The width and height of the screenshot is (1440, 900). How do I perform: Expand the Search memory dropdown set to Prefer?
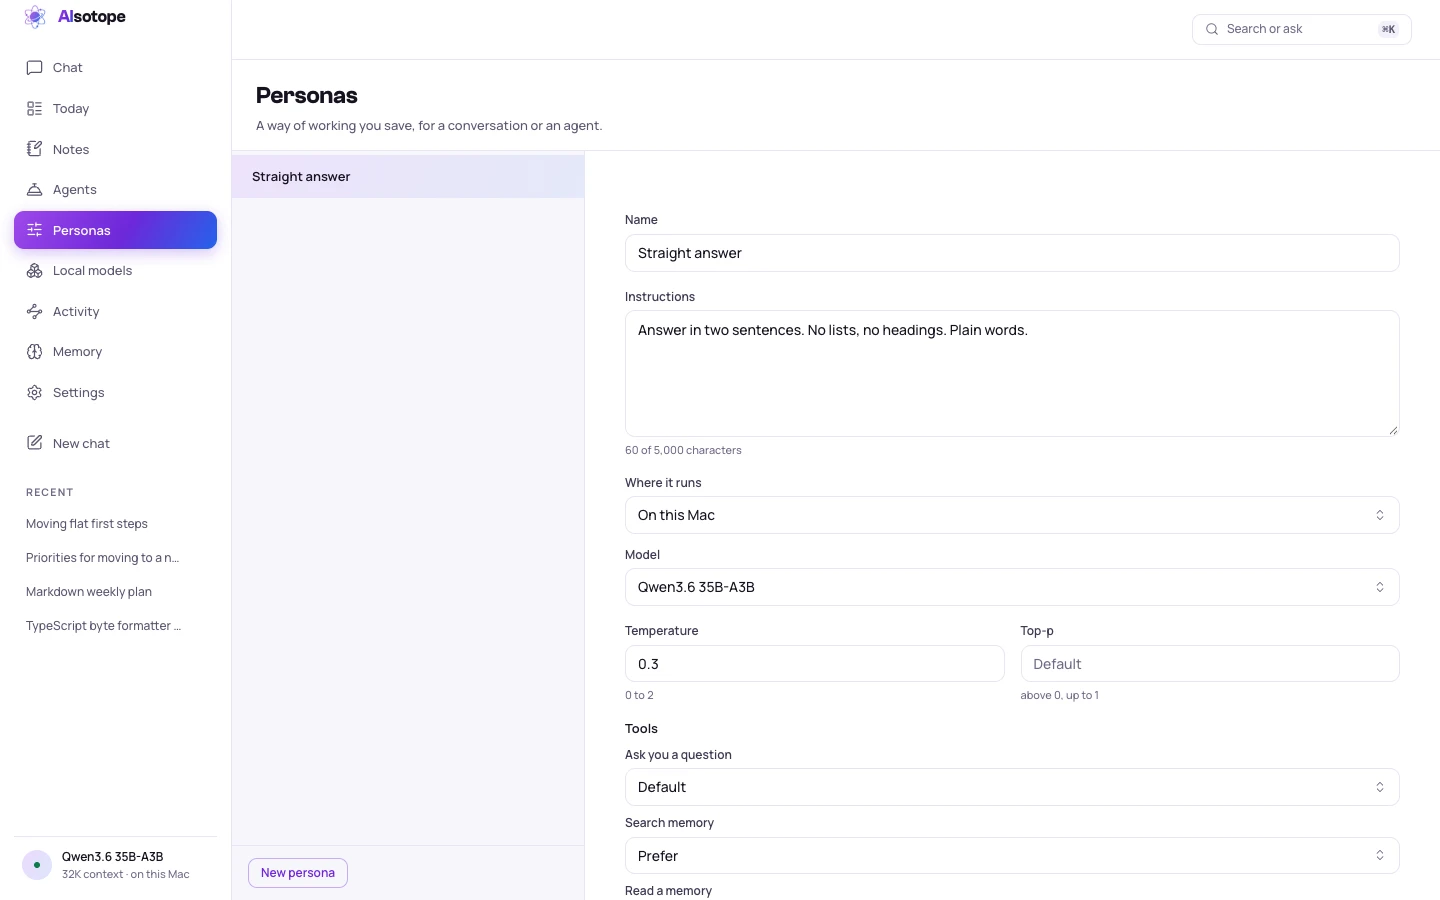click(x=1012, y=856)
